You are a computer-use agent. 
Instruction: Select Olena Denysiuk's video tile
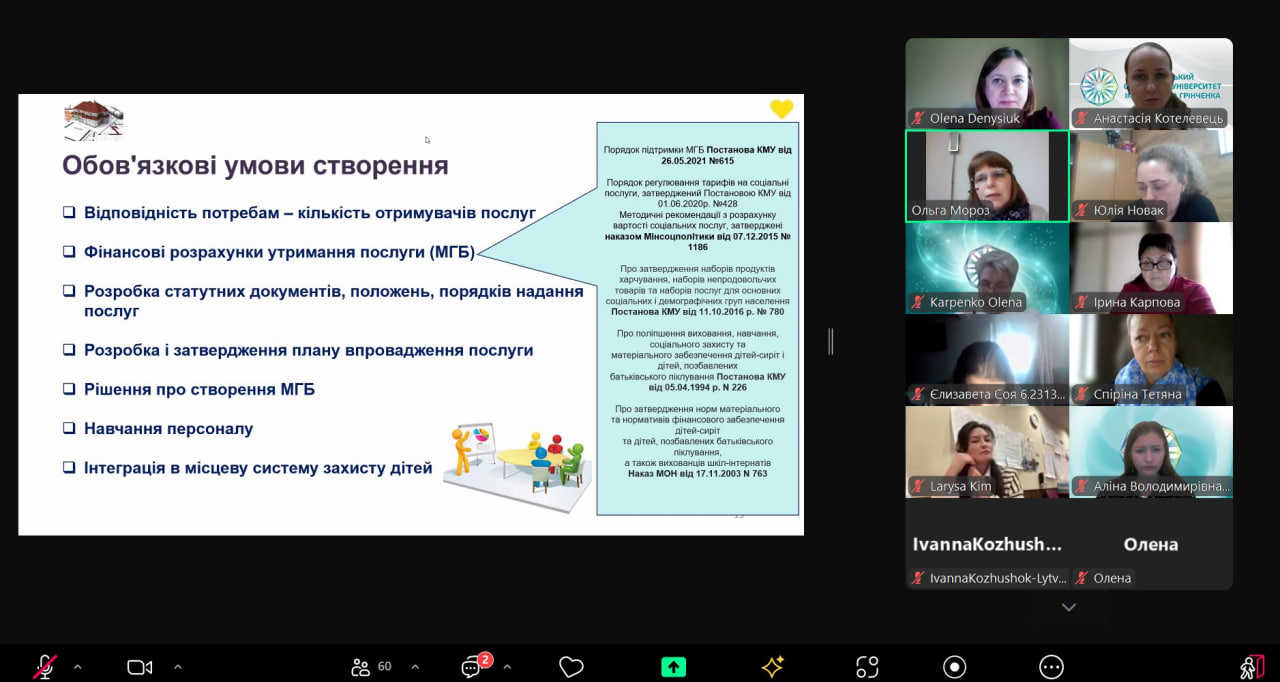click(x=987, y=84)
